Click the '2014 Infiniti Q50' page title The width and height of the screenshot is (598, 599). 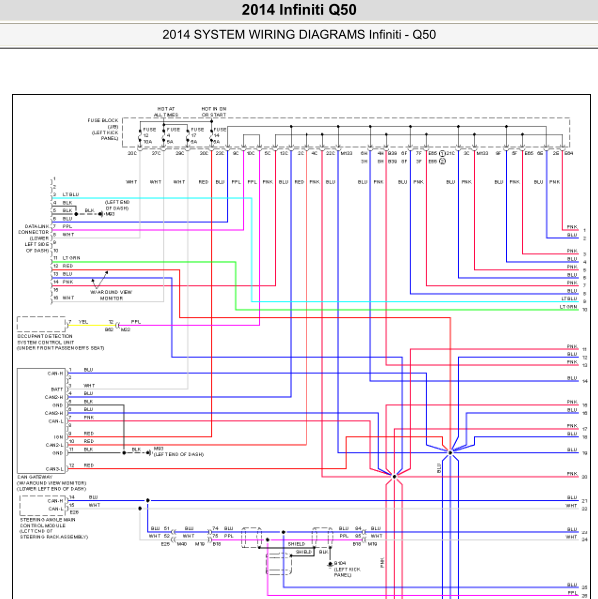[x=299, y=10]
